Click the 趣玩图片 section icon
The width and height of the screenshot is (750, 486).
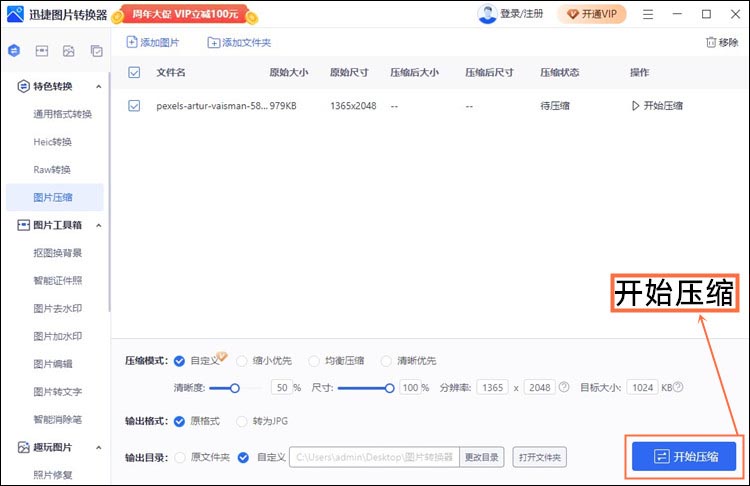click(23, 448)
